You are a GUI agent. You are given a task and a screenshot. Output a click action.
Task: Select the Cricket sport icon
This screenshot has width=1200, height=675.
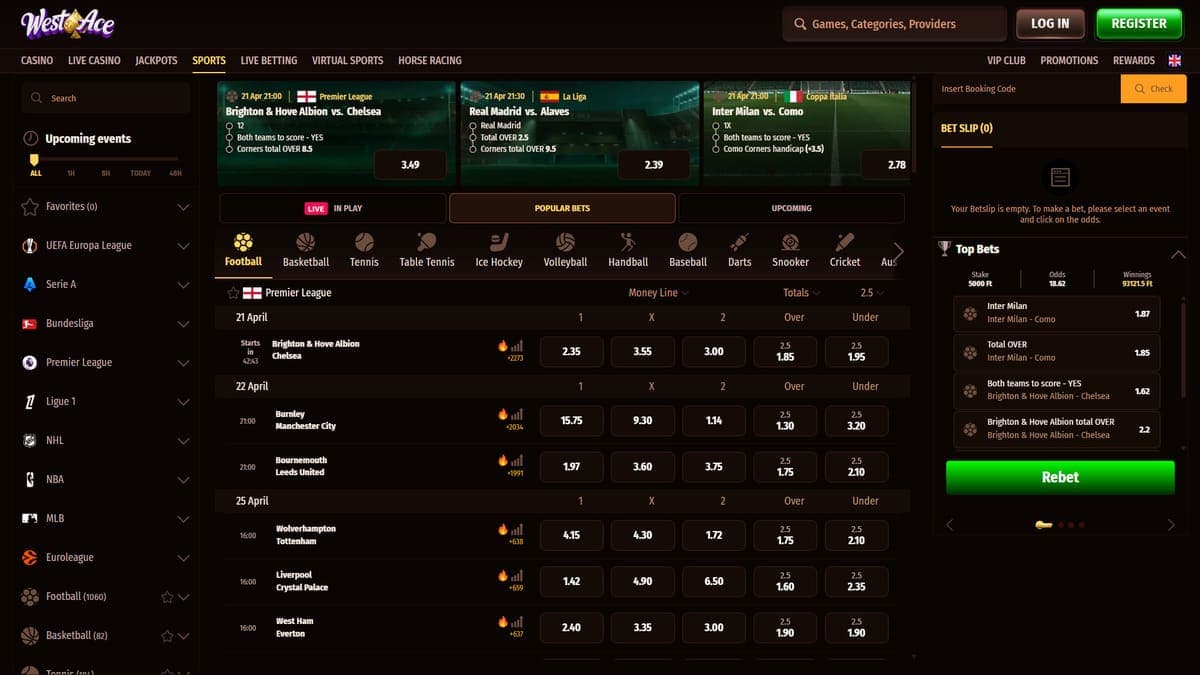(x=845, y=242)
